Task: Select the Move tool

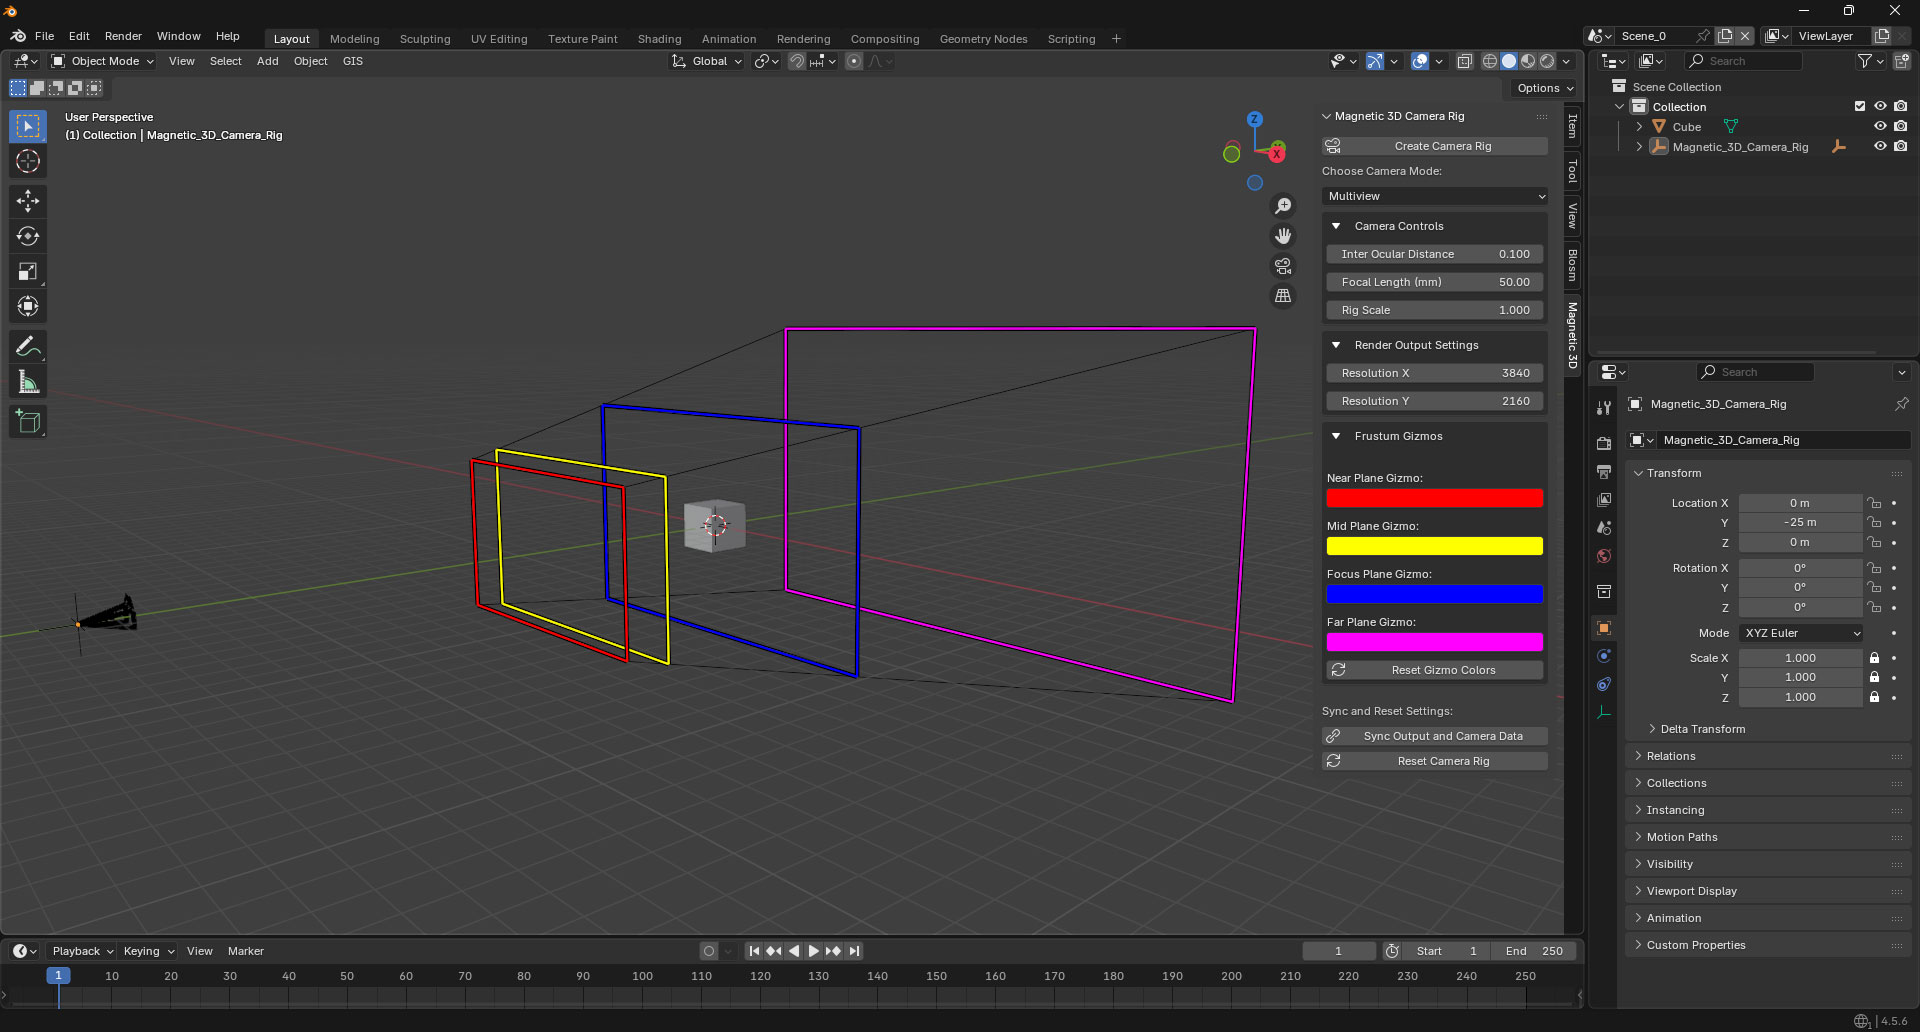Action: [28, 201]
